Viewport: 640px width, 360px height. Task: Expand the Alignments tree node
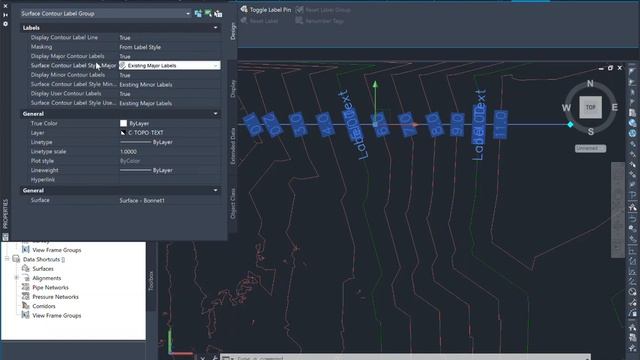point(17,278)
